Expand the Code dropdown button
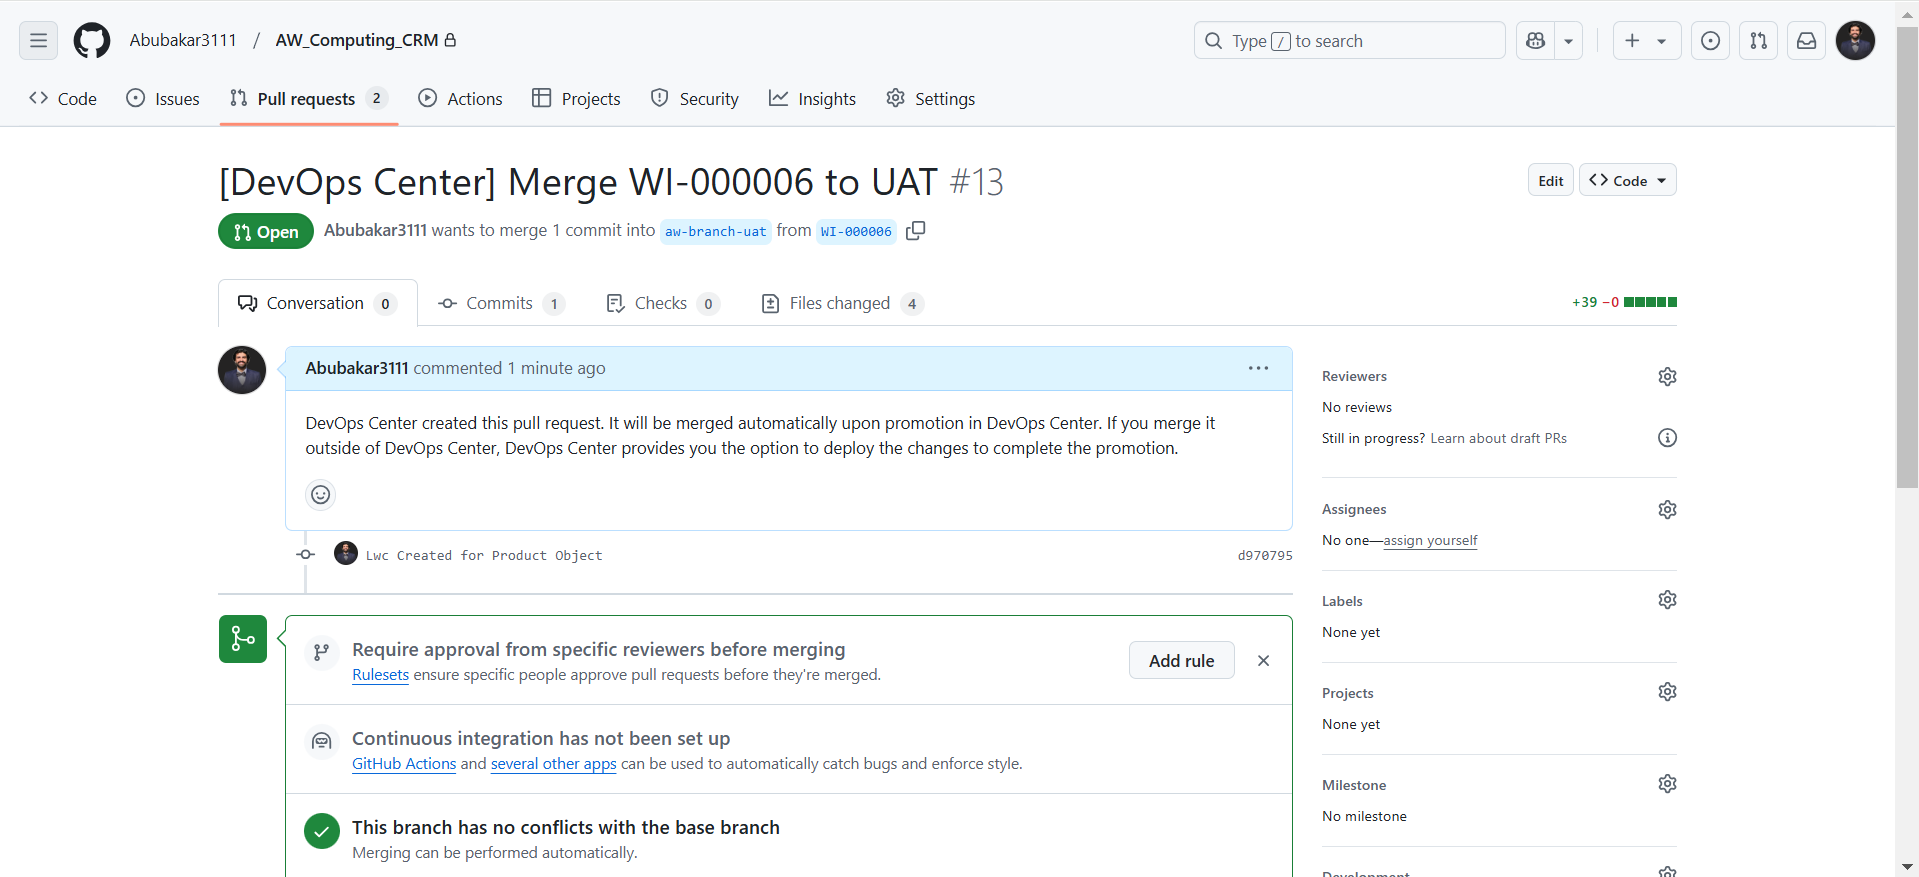The image size is (1919, 877). click(1628, 180)
